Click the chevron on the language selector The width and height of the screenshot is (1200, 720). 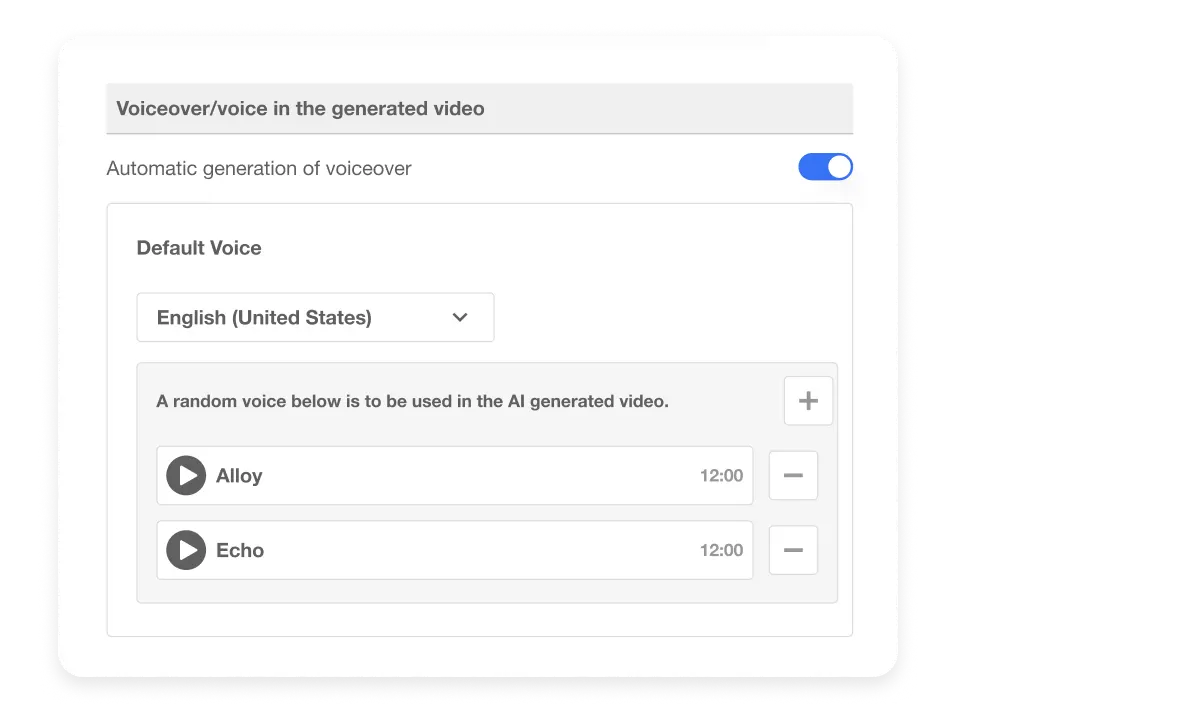click(x=460, y=317)
